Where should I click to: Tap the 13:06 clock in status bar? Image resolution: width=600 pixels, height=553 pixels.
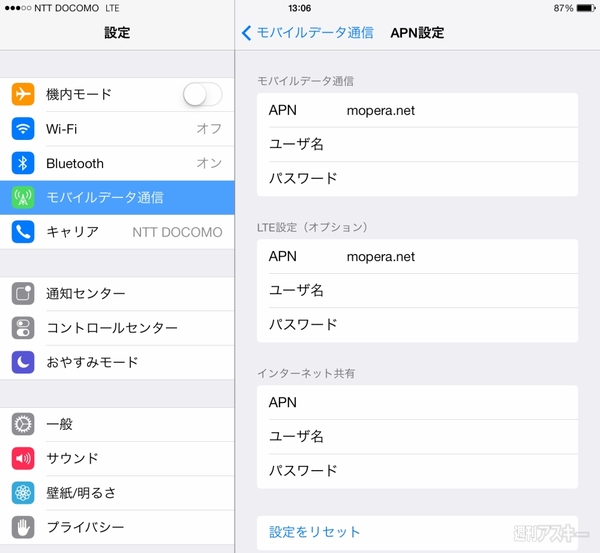(x=299, y=8)
